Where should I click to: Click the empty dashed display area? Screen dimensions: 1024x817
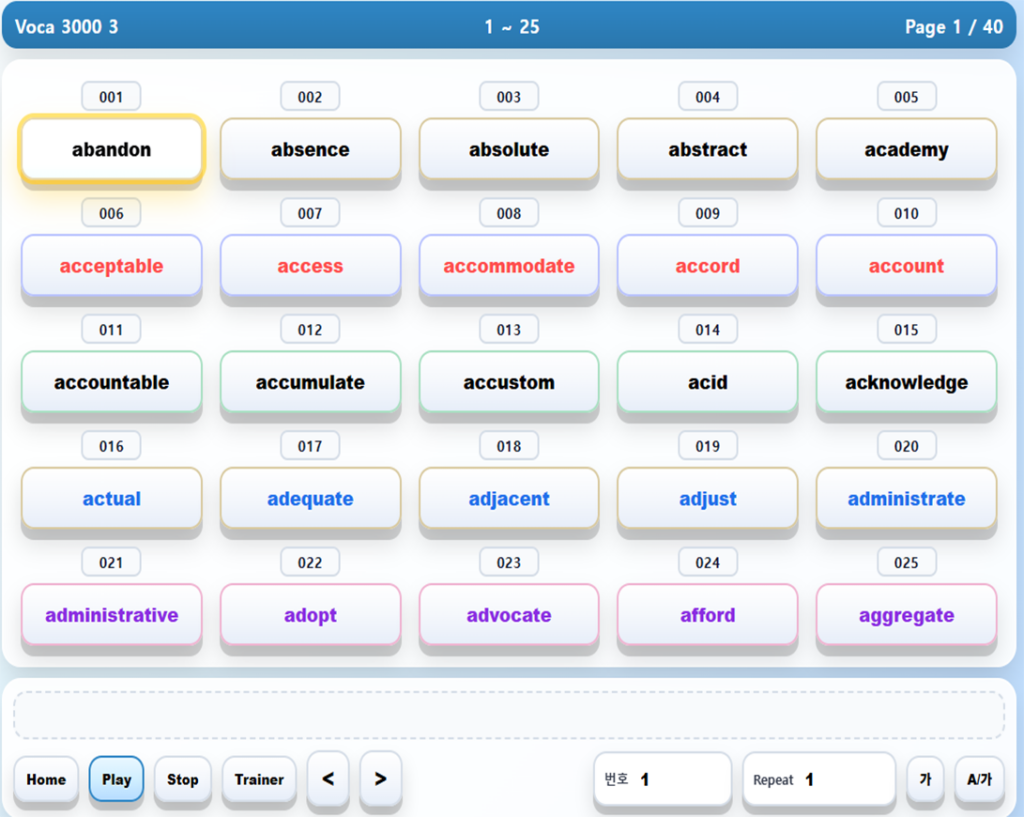509,716
